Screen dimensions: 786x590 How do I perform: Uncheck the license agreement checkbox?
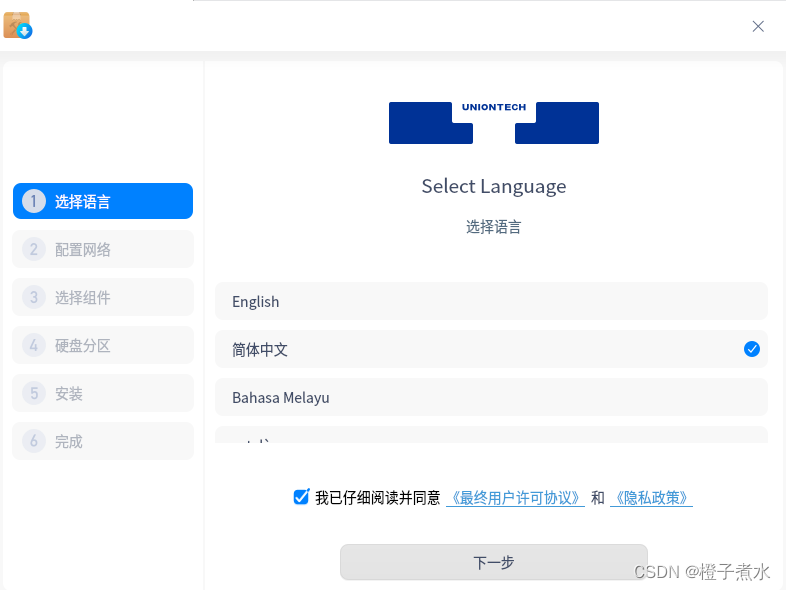click(301, 497)
